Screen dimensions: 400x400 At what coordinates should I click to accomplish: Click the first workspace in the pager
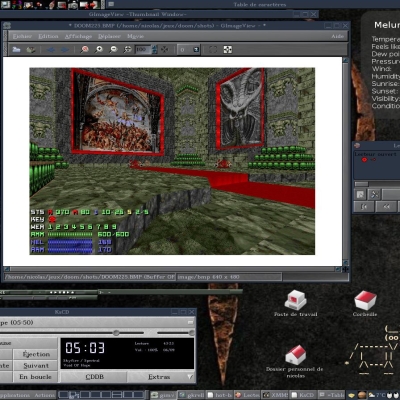pyautogui.click(x=64, y=395)
